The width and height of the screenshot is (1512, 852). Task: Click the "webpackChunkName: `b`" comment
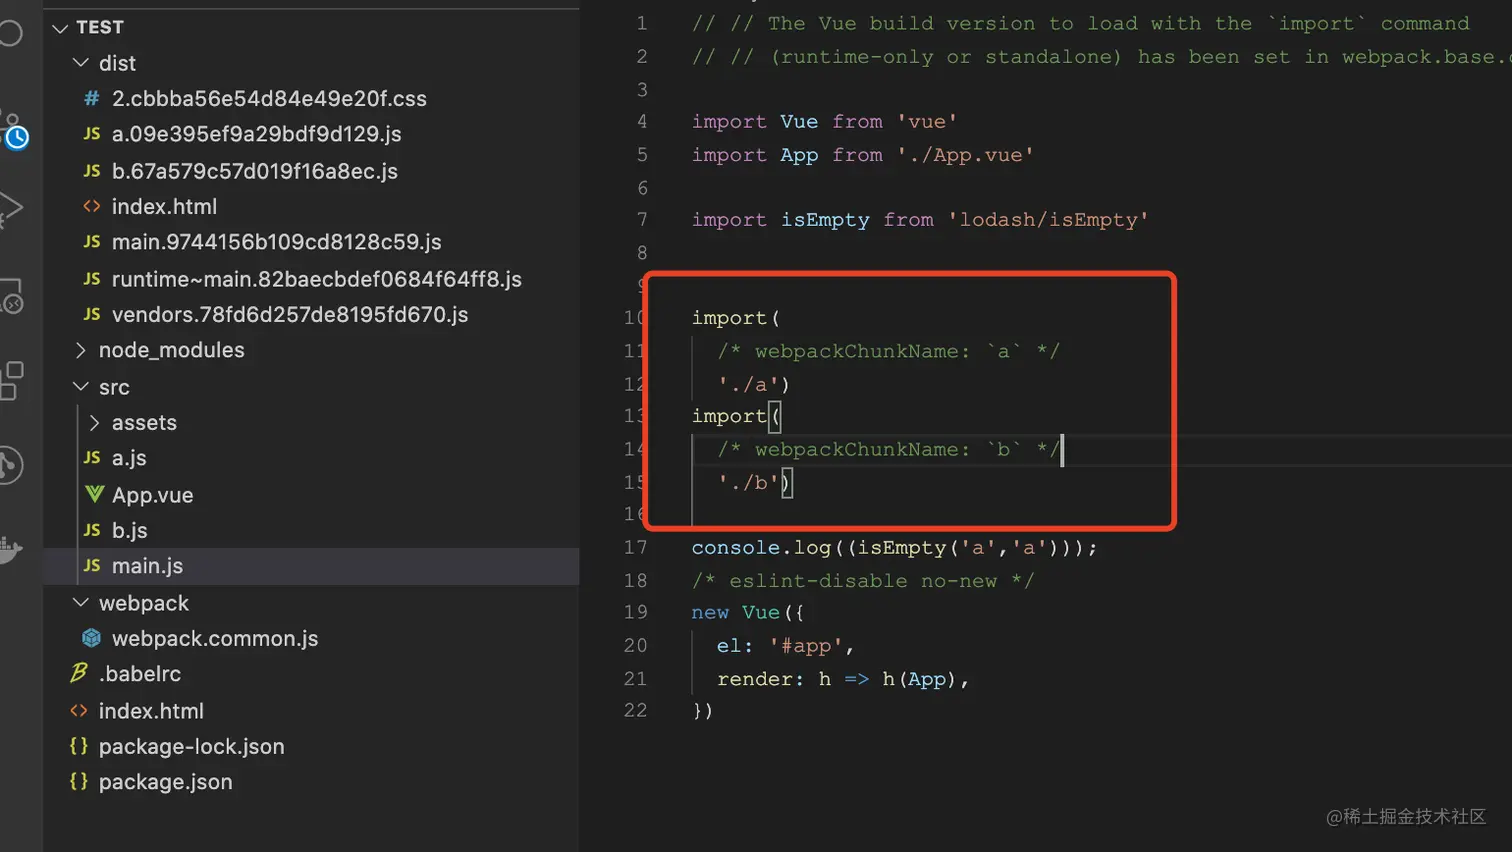tap(888, 449)
